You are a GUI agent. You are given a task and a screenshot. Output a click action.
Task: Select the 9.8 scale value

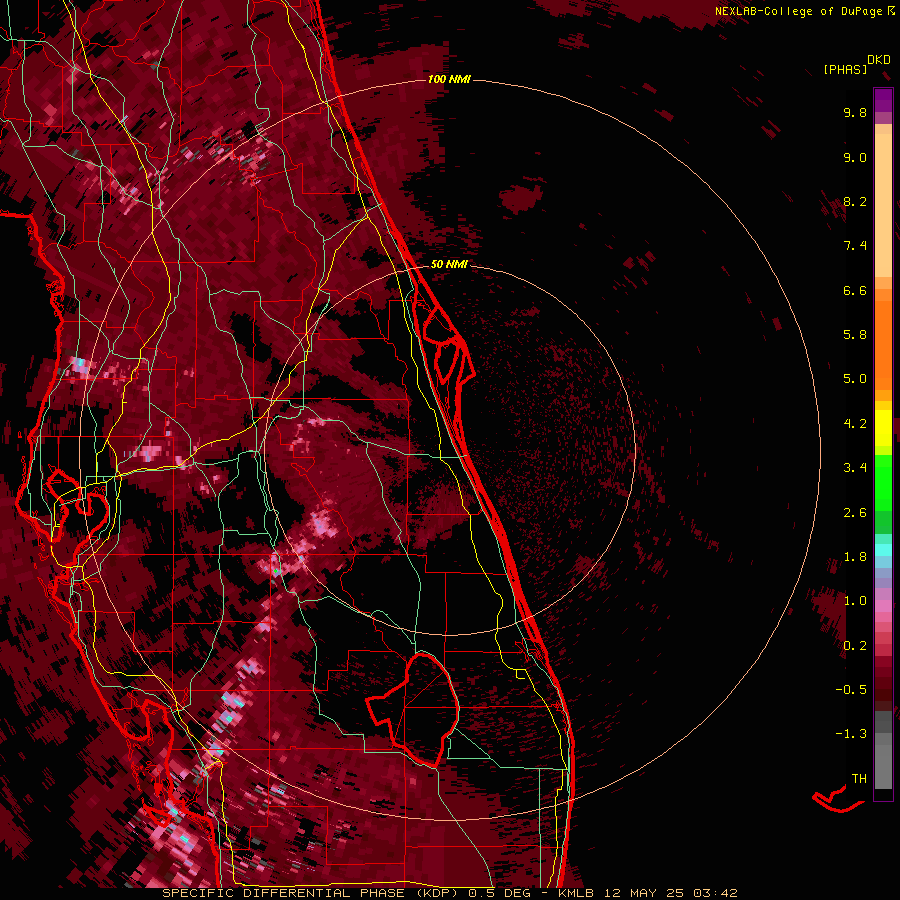[x=855, y=112]
